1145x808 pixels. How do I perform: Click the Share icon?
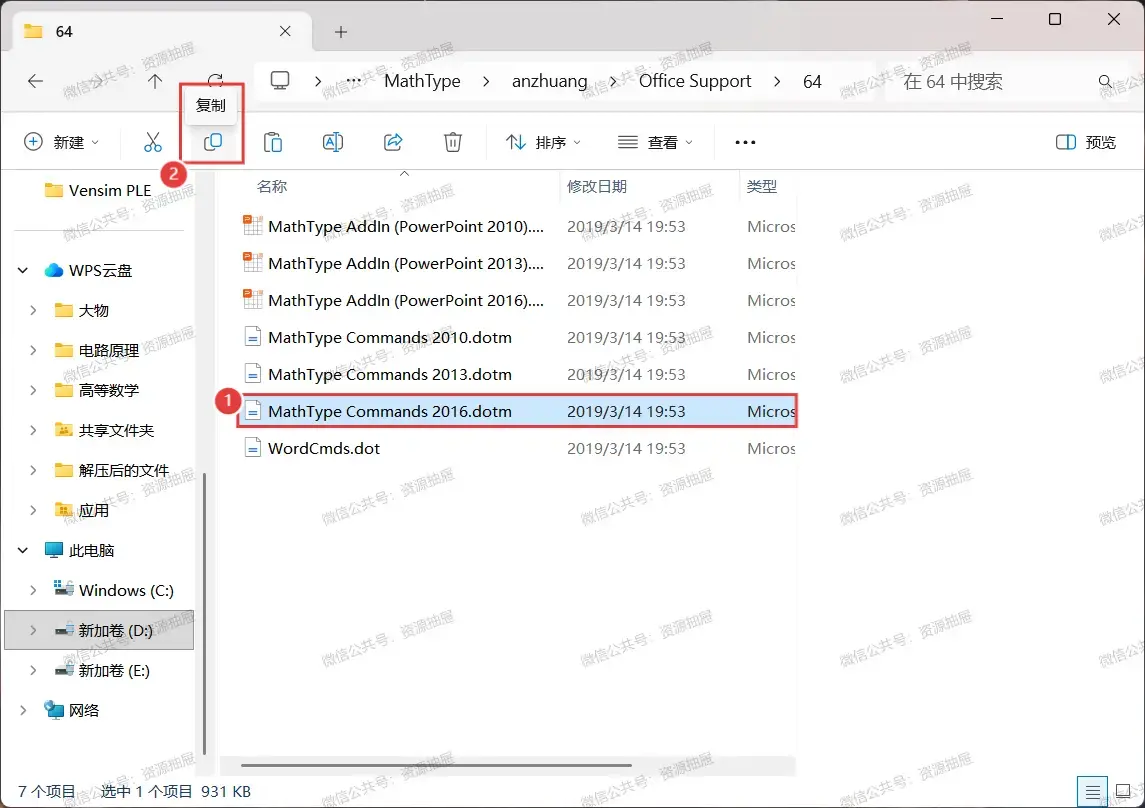pos(393,142)
